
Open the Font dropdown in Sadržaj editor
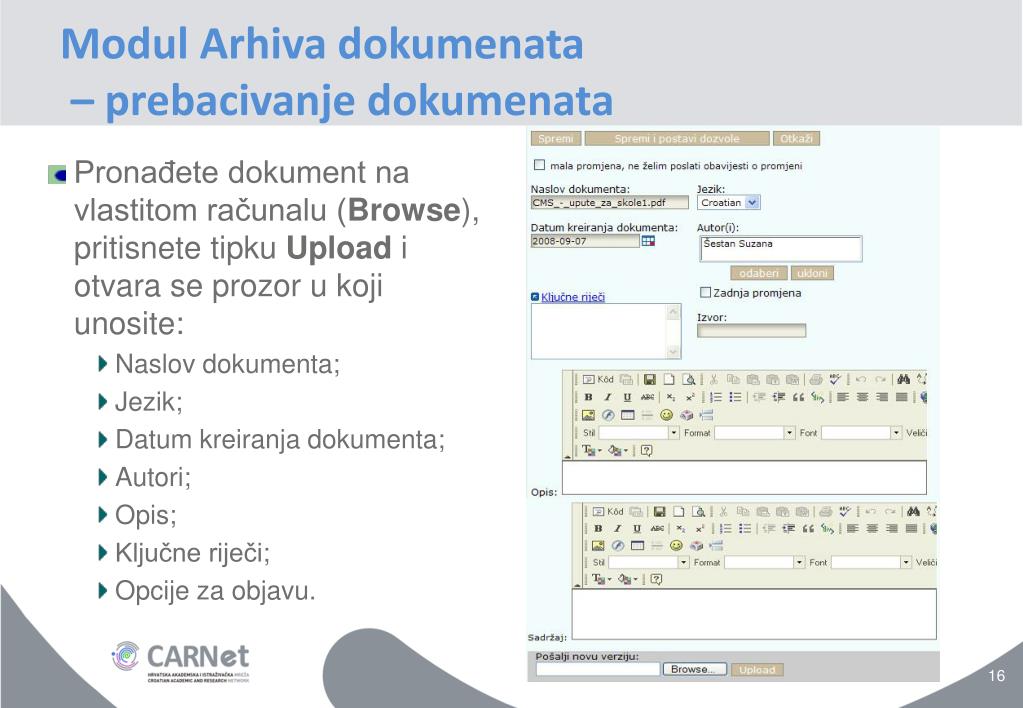871,562
